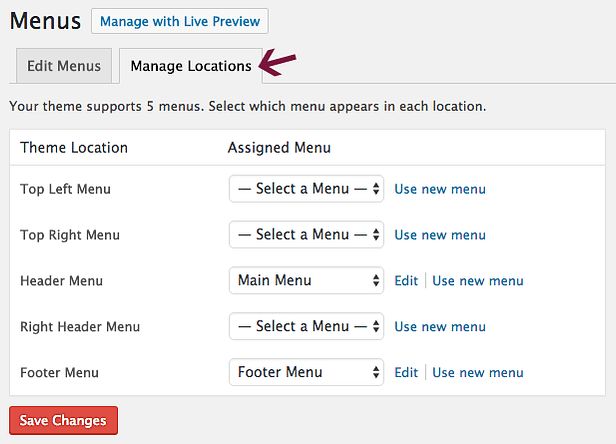Click Use new menu in Footer Menu row
The height and width of the screenshot is (444, 616).
tap(478, 372)
